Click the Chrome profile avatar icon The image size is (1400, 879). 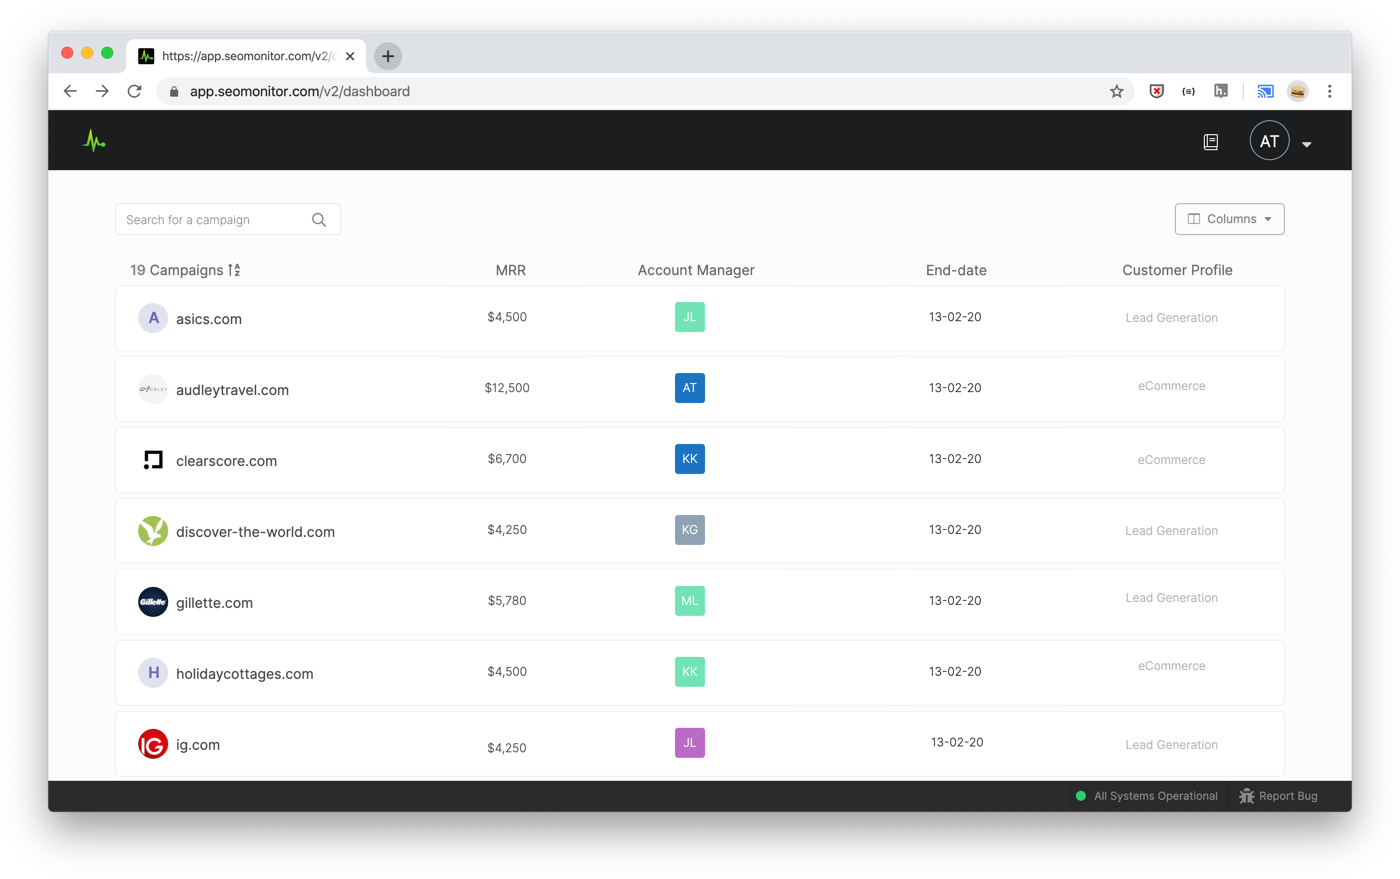[1297, 91]
